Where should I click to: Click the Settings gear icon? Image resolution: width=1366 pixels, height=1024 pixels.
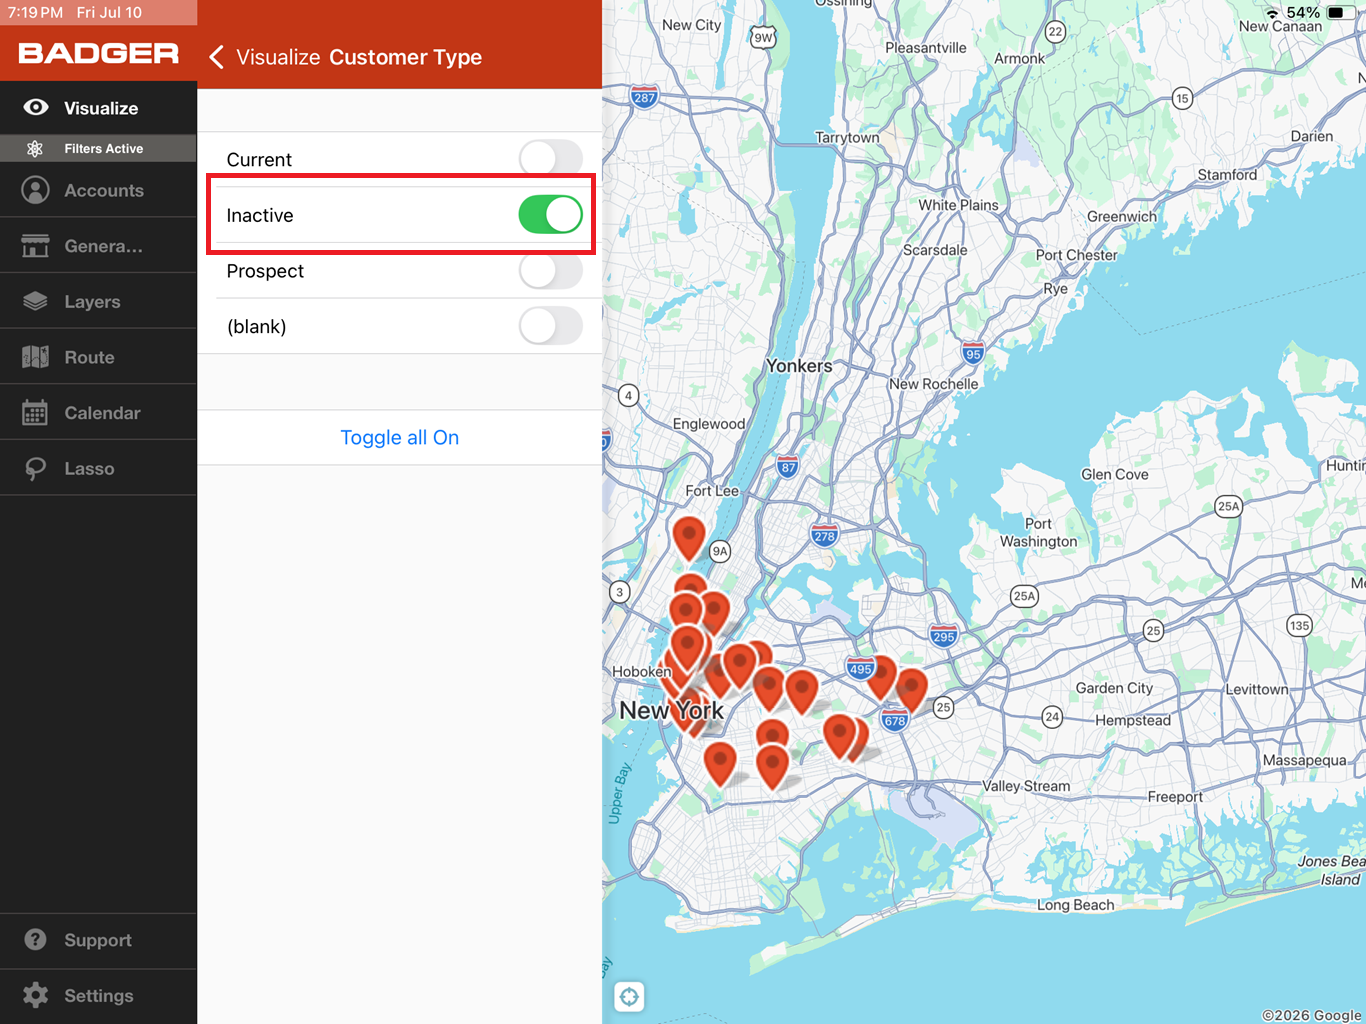tap(35, 995)
